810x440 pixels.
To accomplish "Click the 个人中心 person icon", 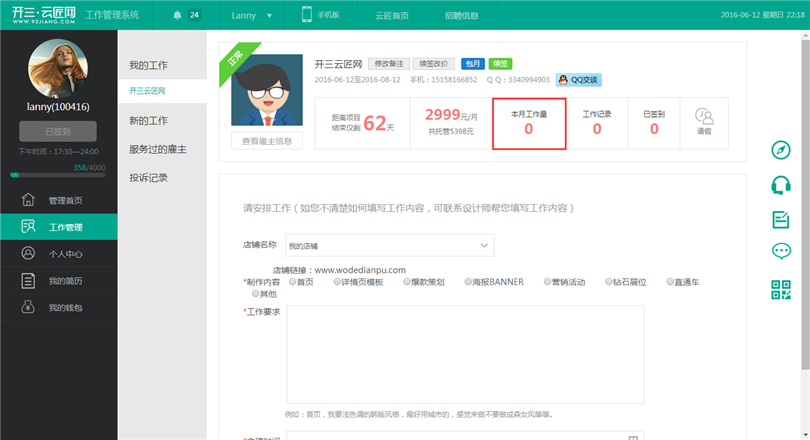I will [28, 253].
